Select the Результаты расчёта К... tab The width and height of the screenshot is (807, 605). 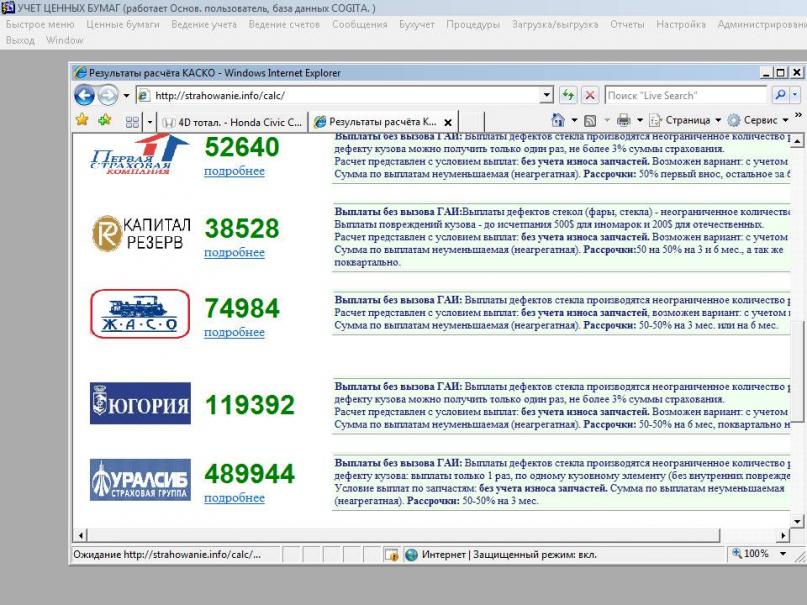(x=382, y=122)
